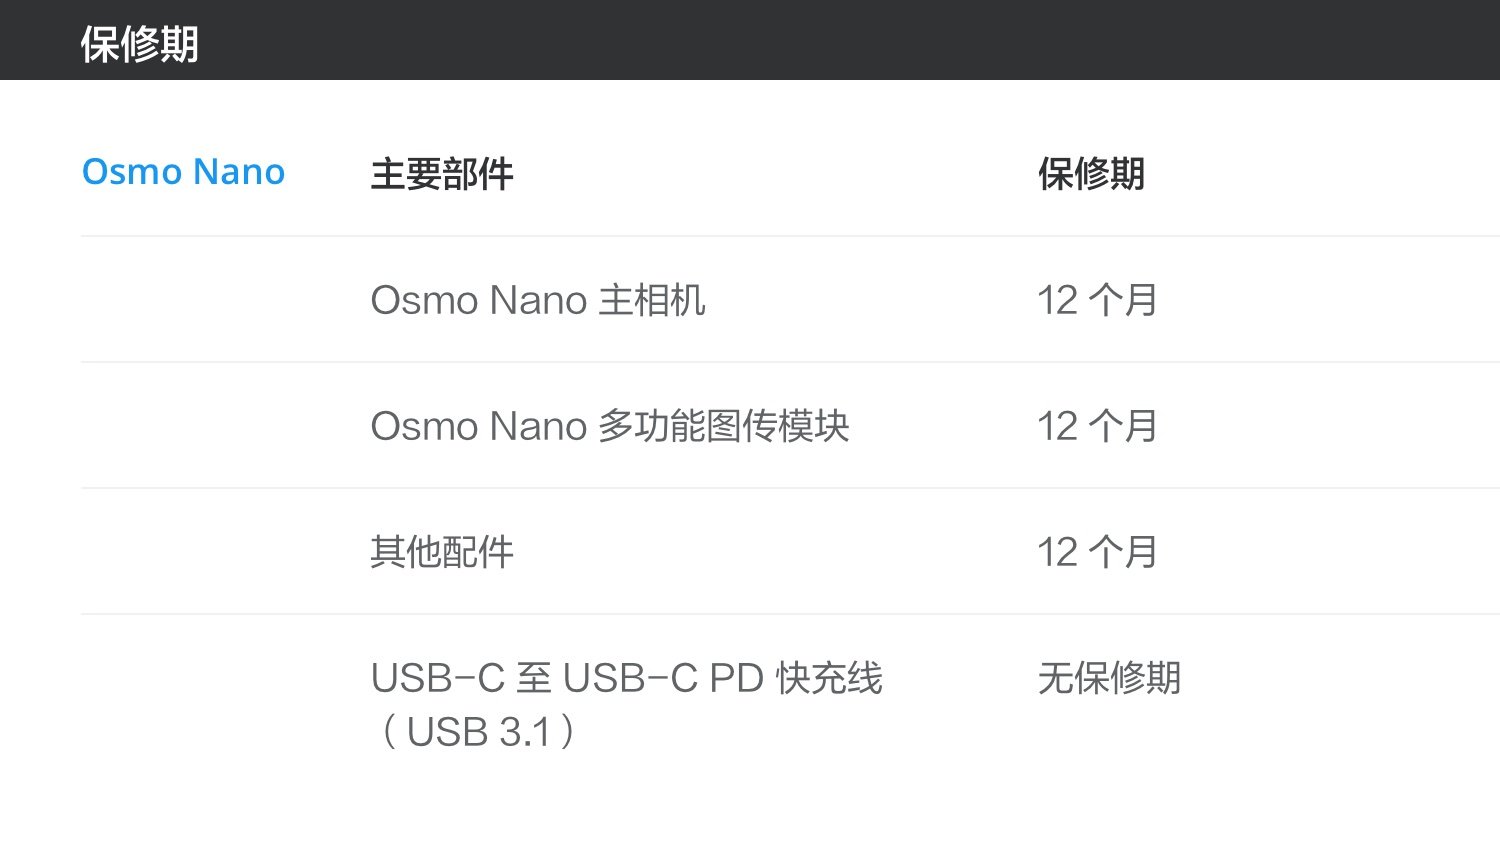Click the second "USB-C" before PD
Image resolution: width=1500 pixels, height=854 pixels.
click(x=630, y=678)
